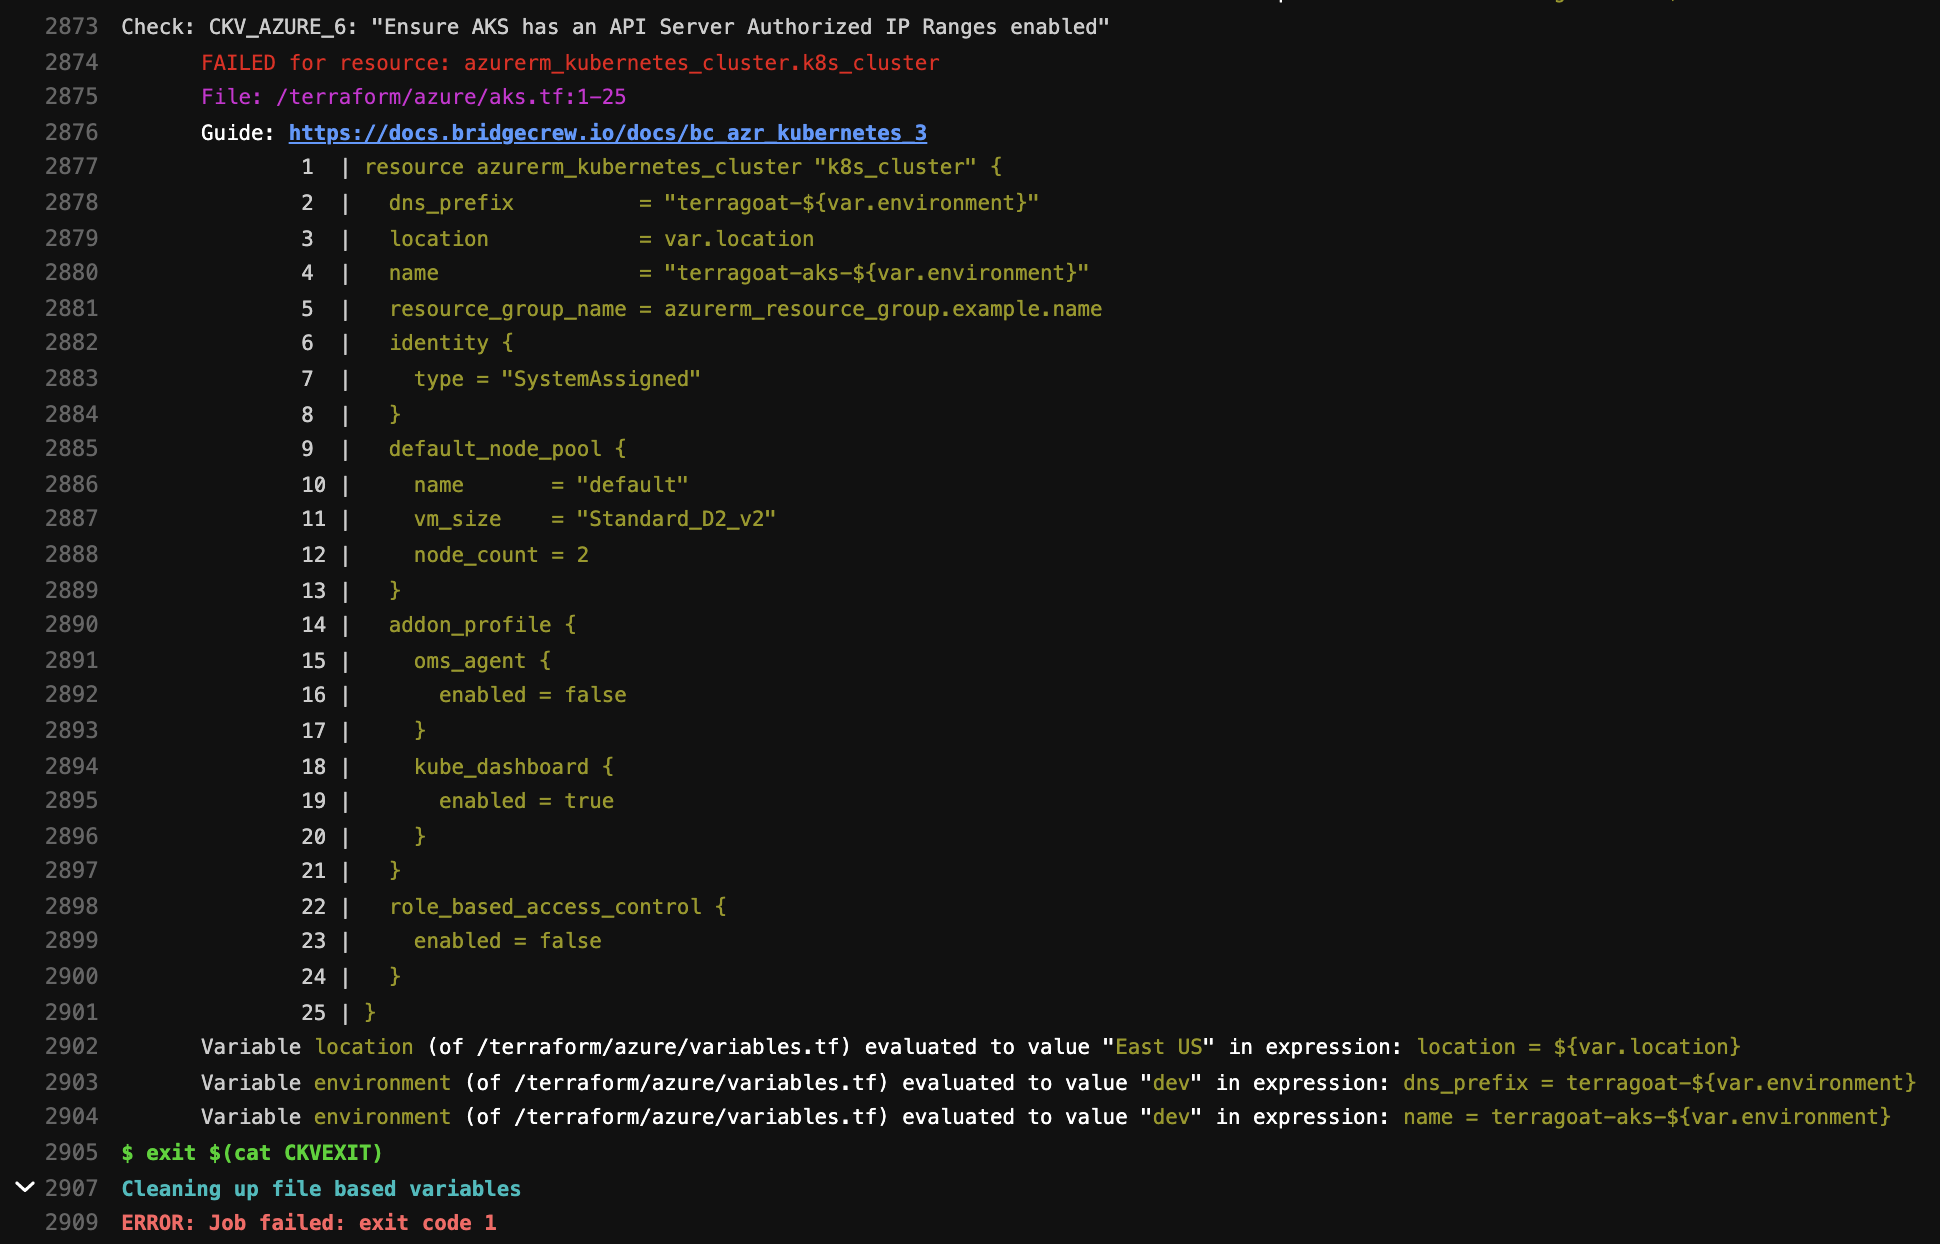Click line number 2874 anchor
This screenshot has height=1244, width=1940.
[71, 62]
